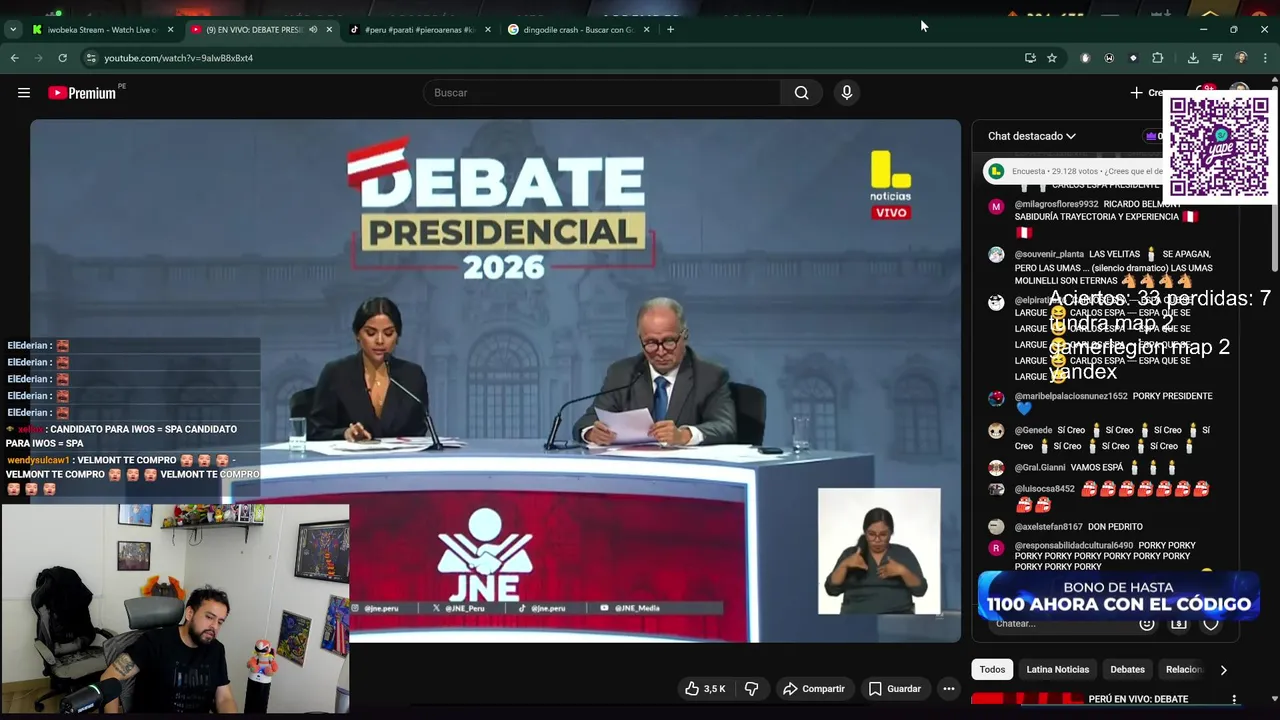Click the Crear button
The image size is (1280, 720).
(x=1146, y=93)
